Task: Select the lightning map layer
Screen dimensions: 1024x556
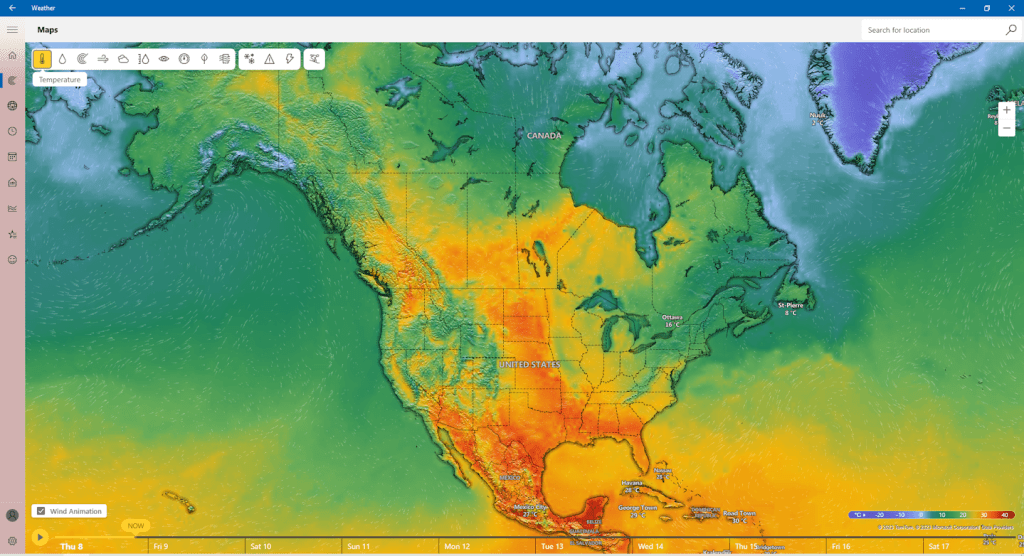Action: (x=290, y=59)
